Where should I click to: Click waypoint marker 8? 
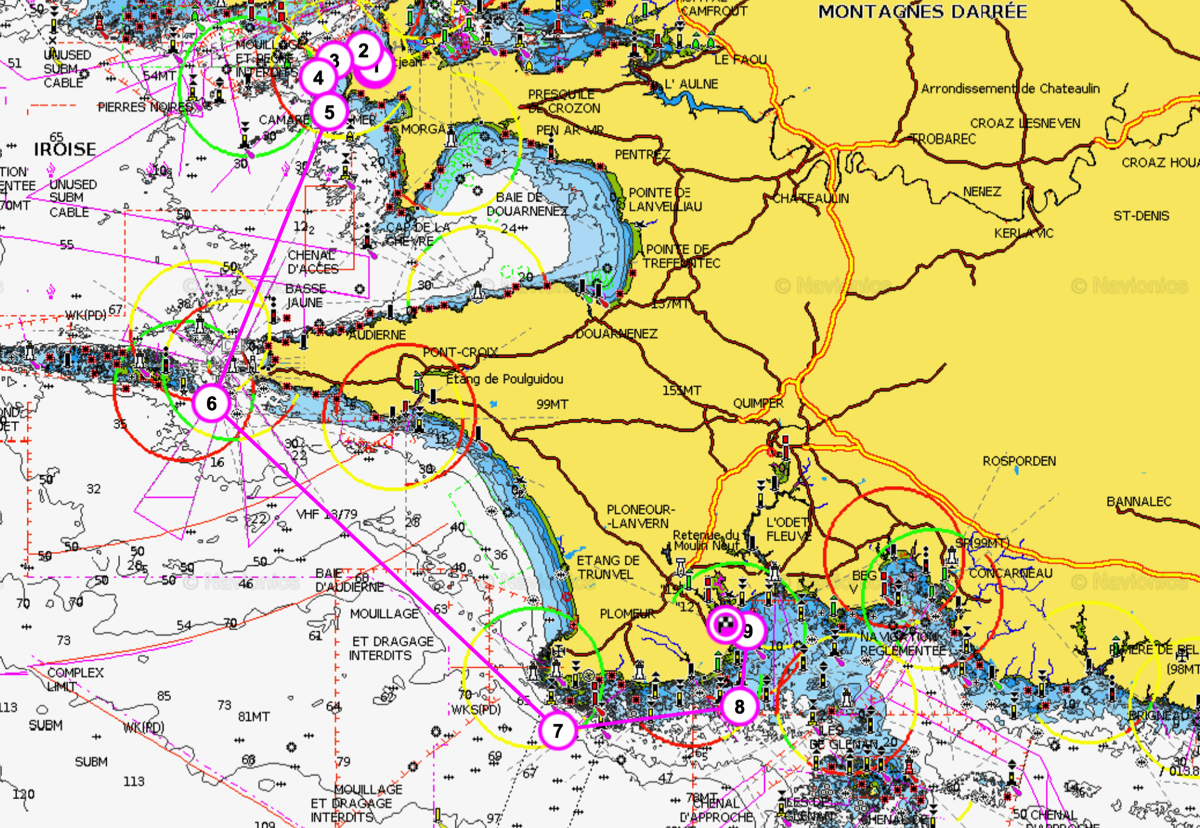(739, 707)
